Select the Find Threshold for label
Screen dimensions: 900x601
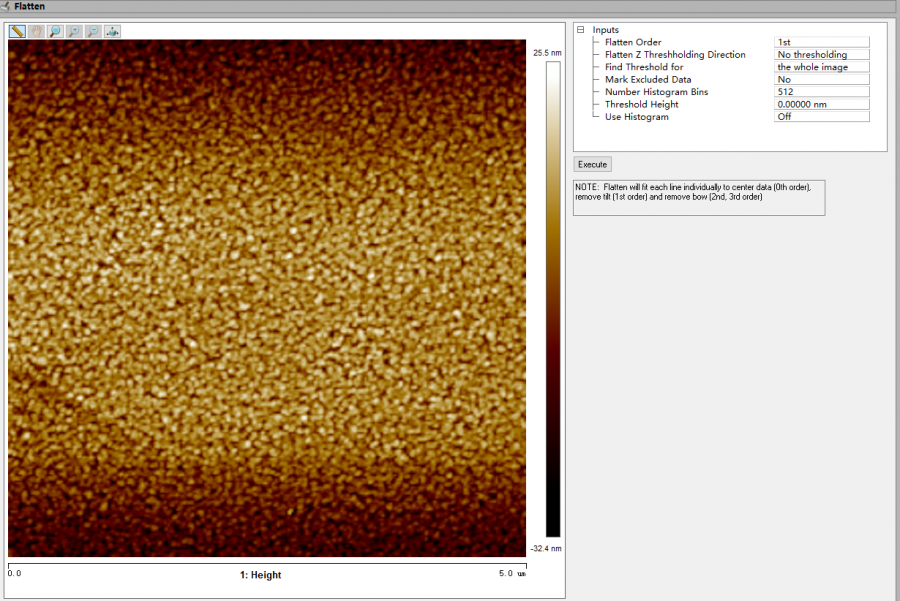click(x=644, y=67)
